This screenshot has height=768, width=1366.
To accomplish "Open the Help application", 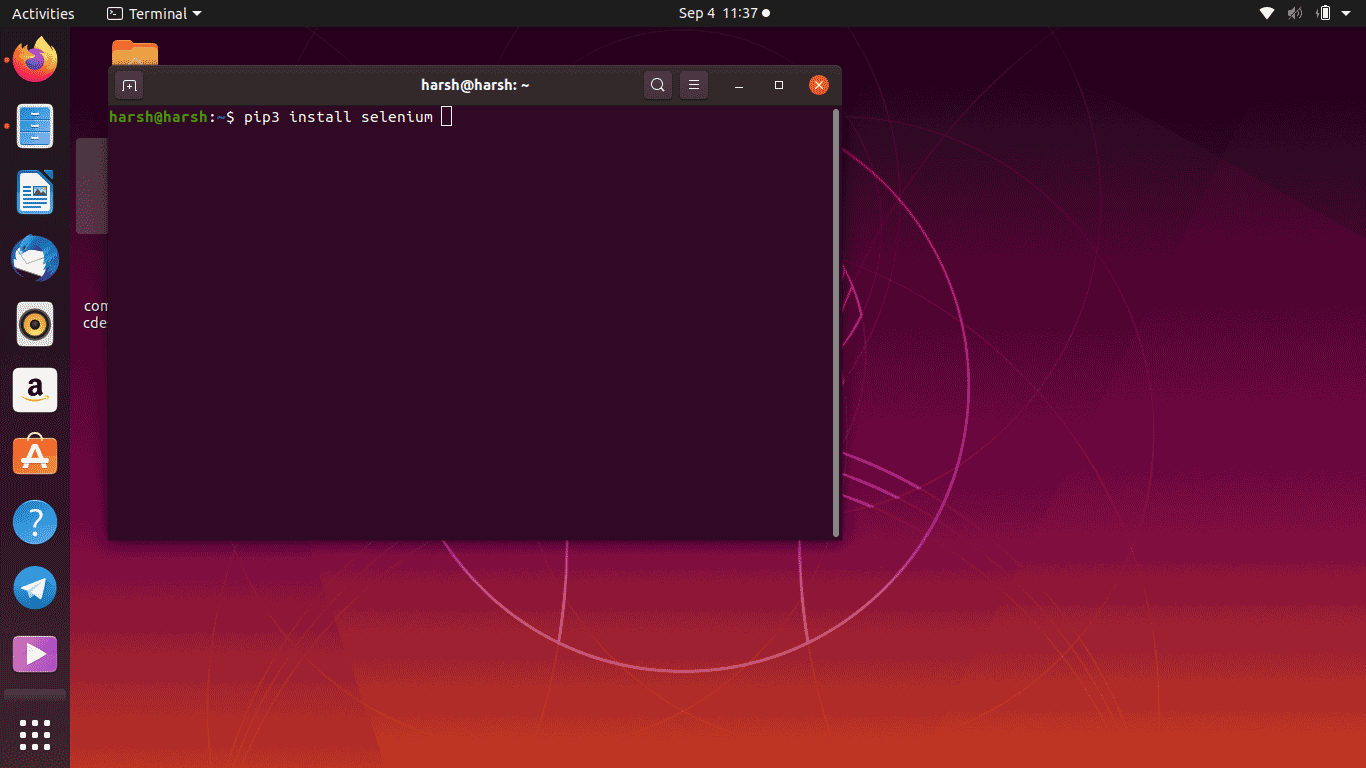I will click(x=35, y=522).
